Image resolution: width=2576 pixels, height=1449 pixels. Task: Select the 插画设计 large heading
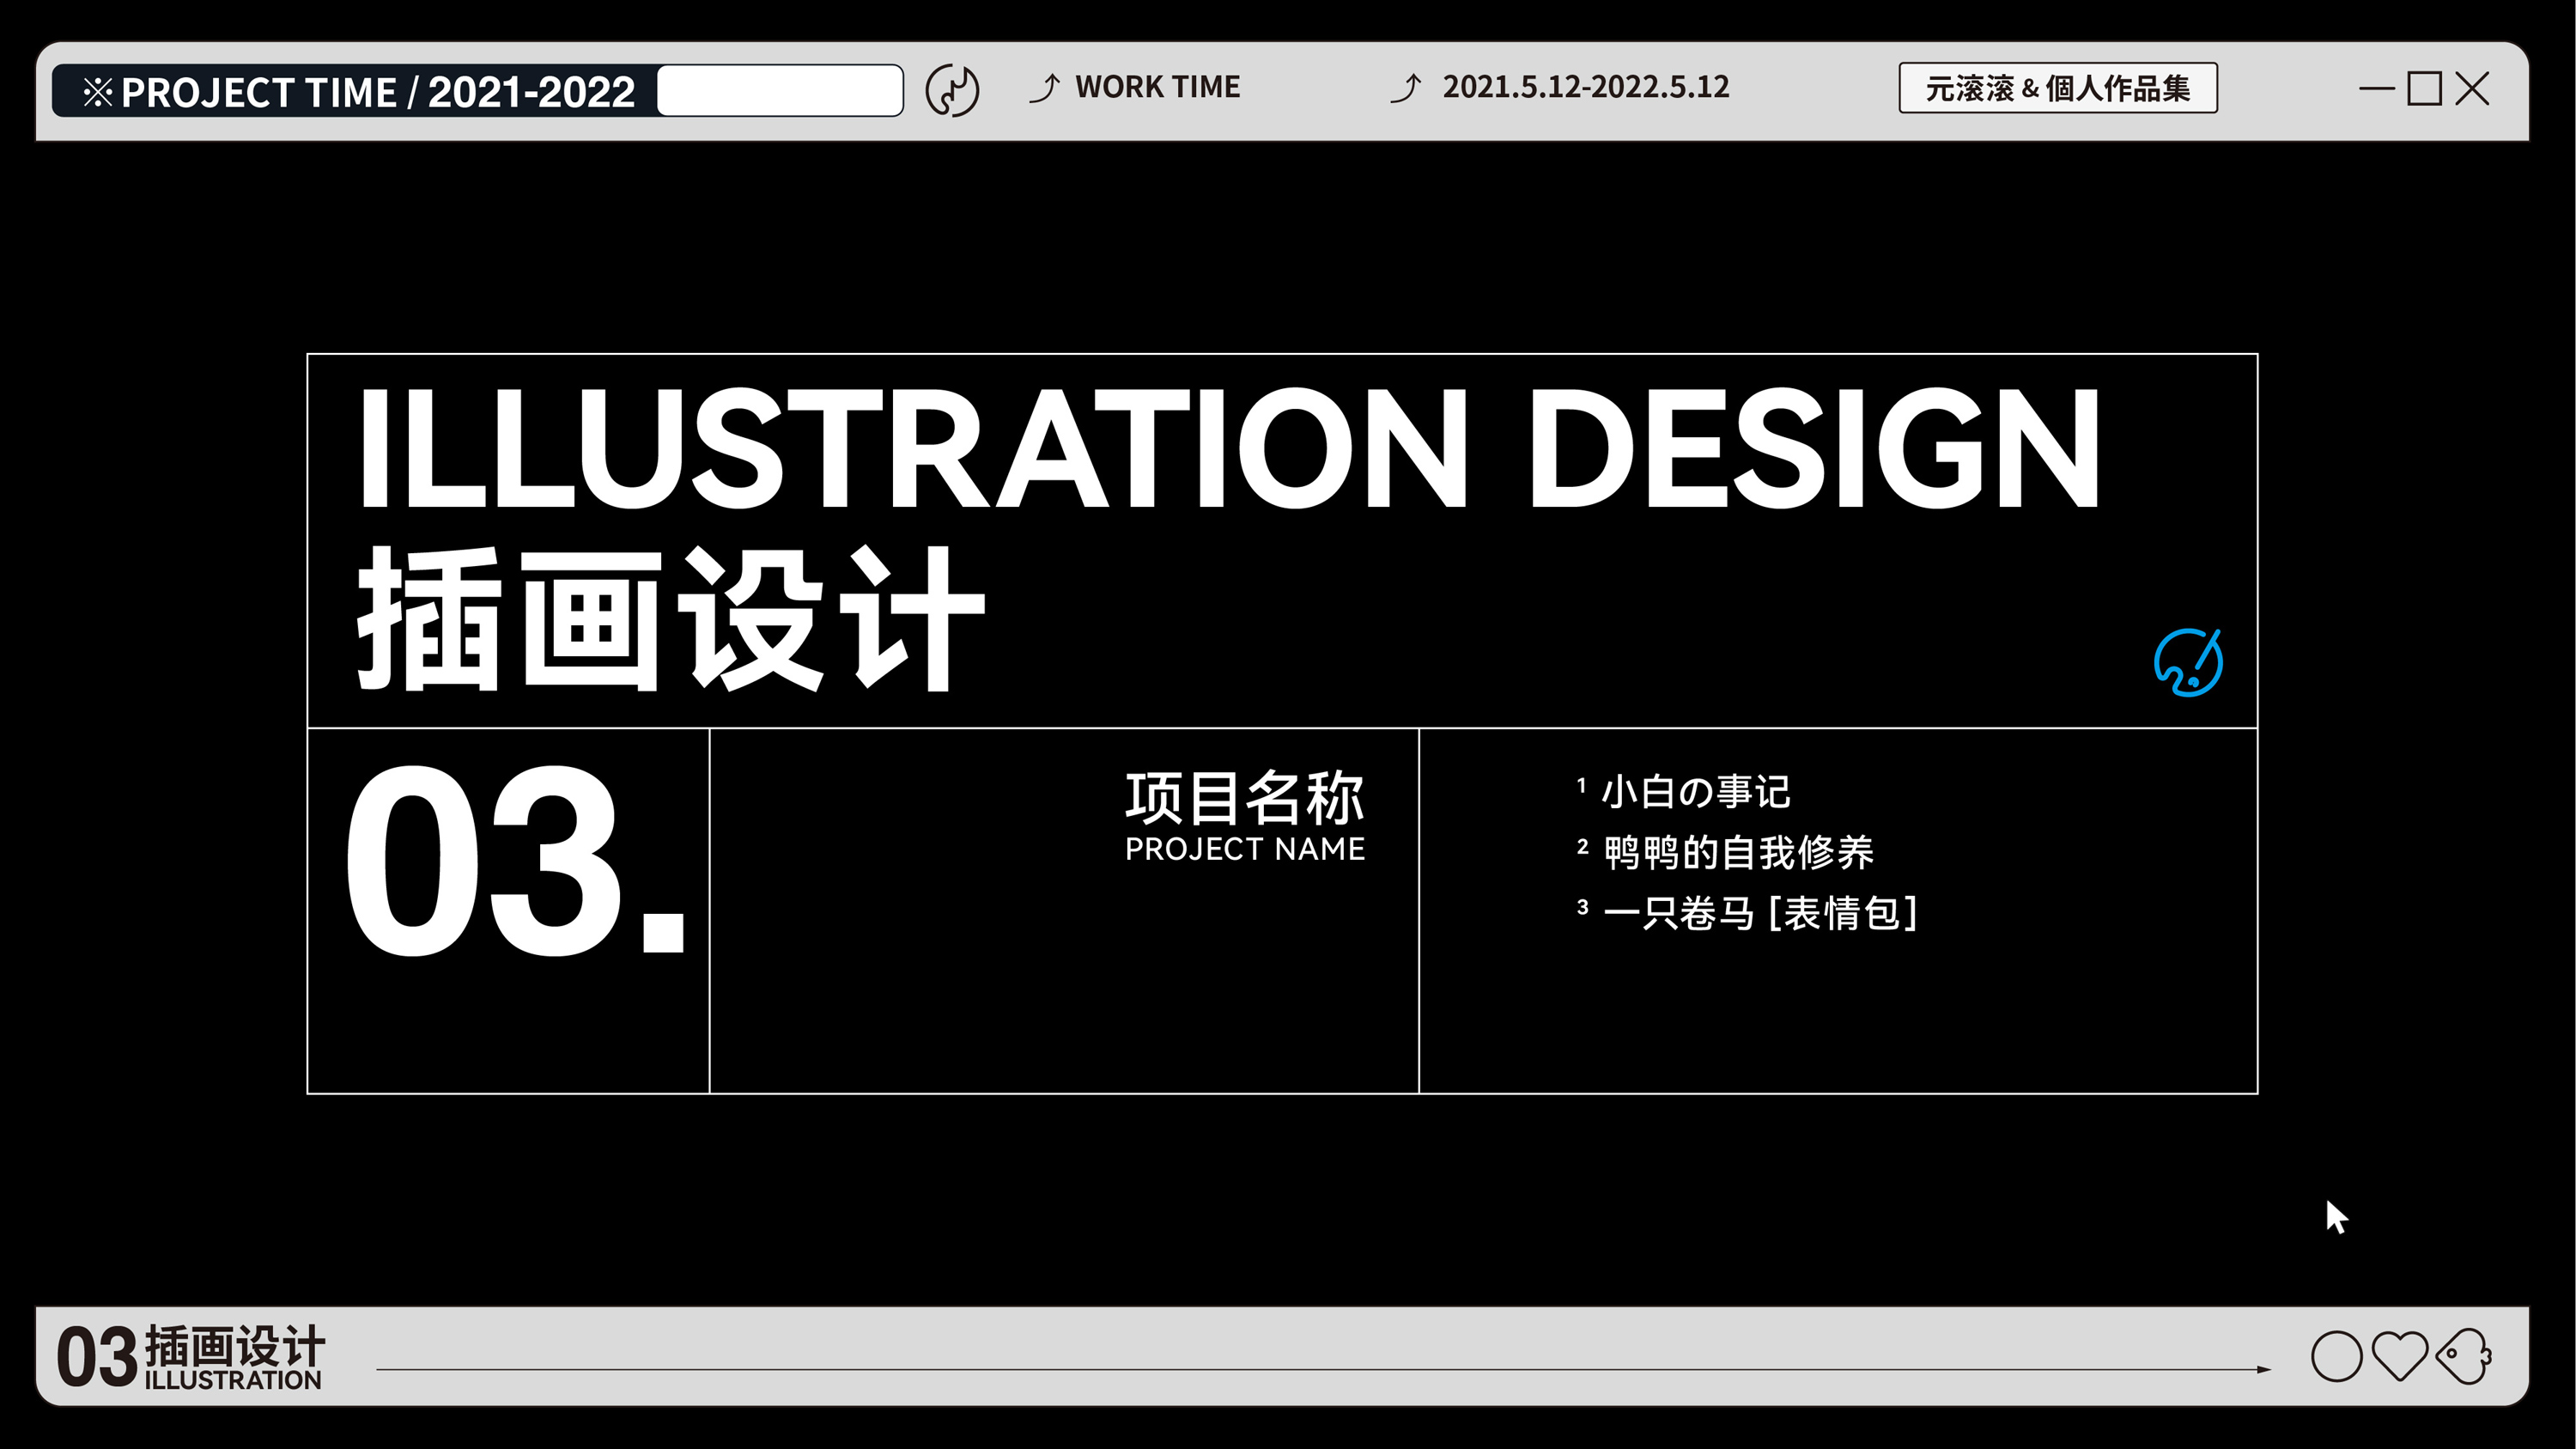pyautogui.click(x=671, y=619)
